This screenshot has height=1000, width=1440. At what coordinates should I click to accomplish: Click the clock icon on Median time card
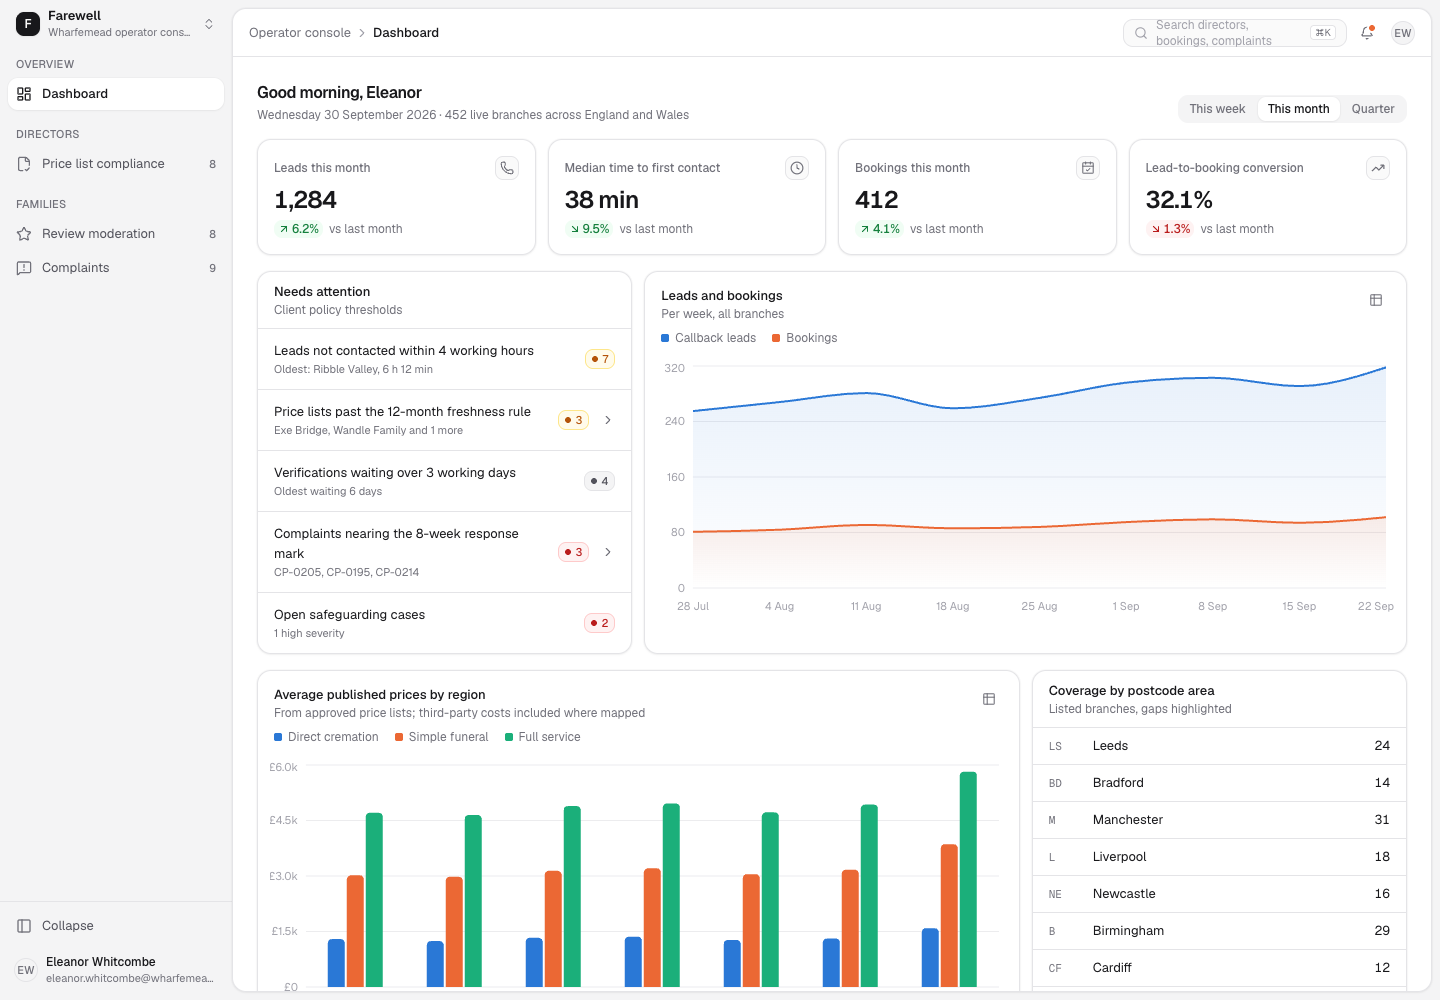click(797, 168)
